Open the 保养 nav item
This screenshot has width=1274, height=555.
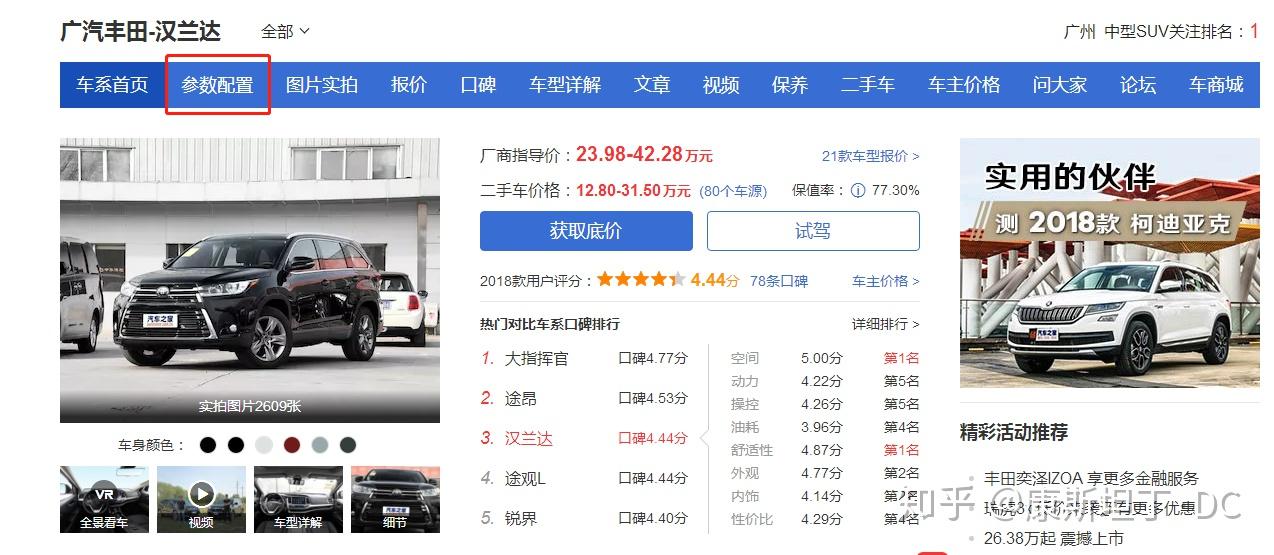tap(790, 85)
